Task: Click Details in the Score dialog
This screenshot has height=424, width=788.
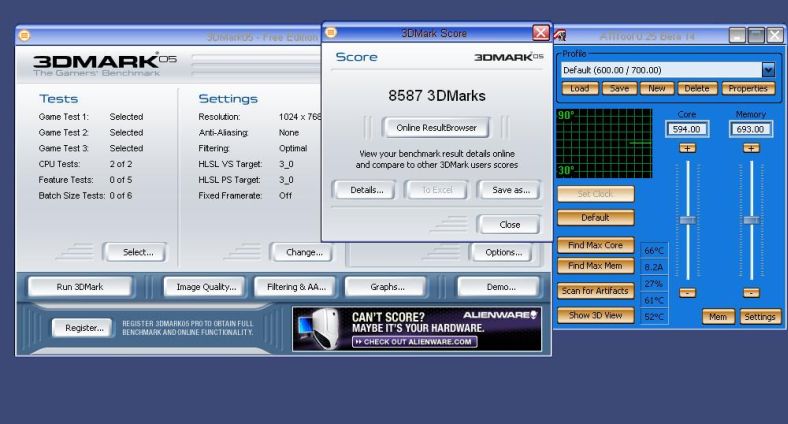Action: tap(366, 190)
